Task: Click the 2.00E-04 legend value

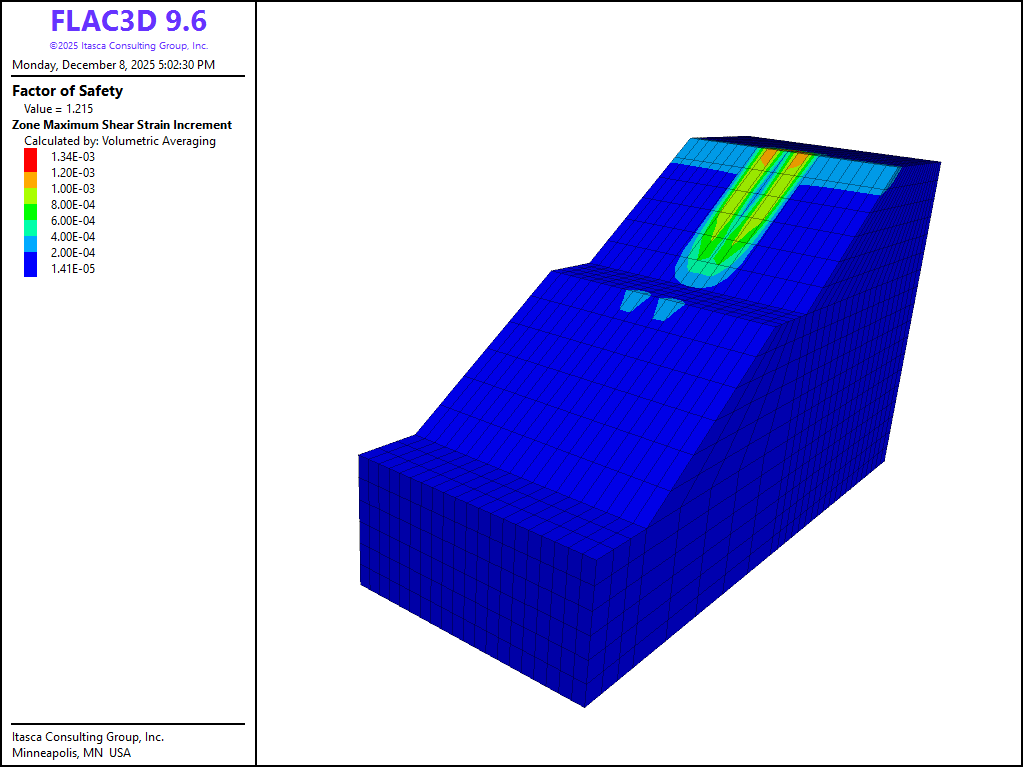Action: click(x=73, y=253)
